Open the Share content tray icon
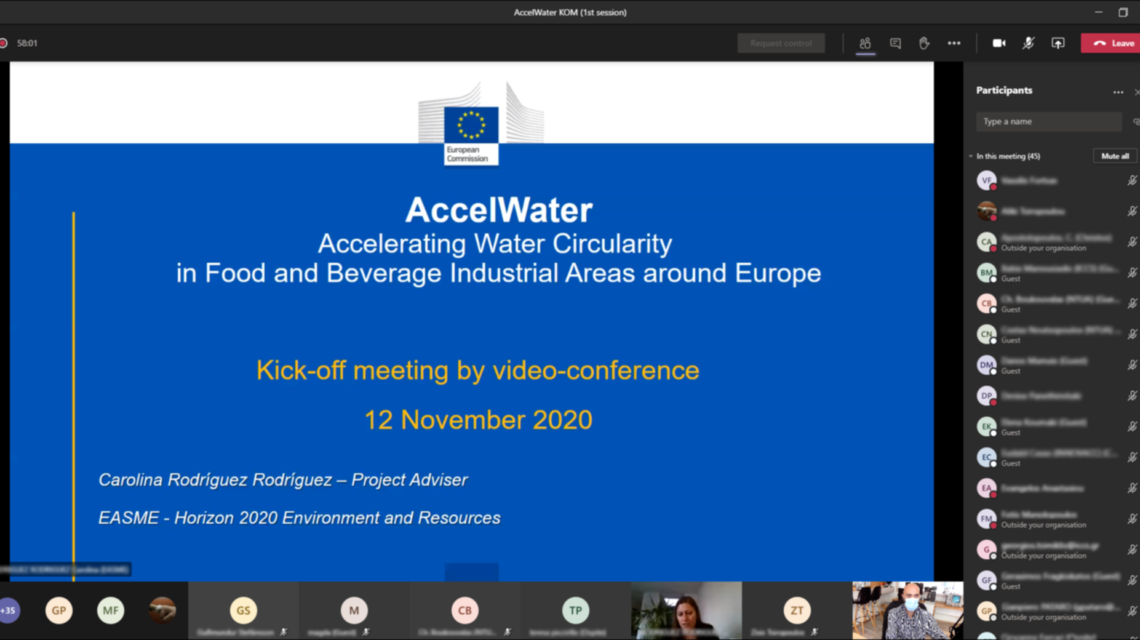The image size is (1140, 640). pyautogui.click(x=1058, y=43)
